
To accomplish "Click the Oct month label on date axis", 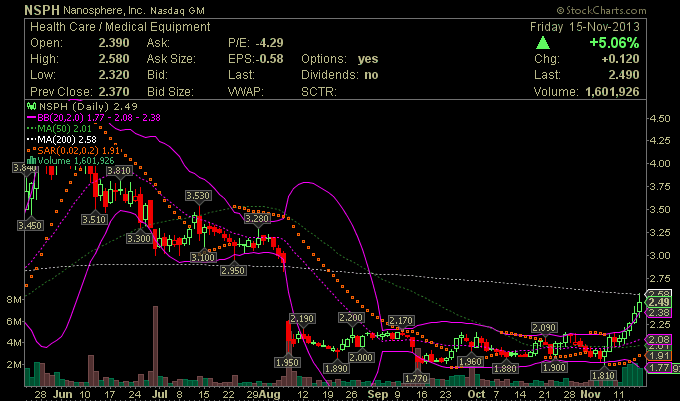I will 476,394.
